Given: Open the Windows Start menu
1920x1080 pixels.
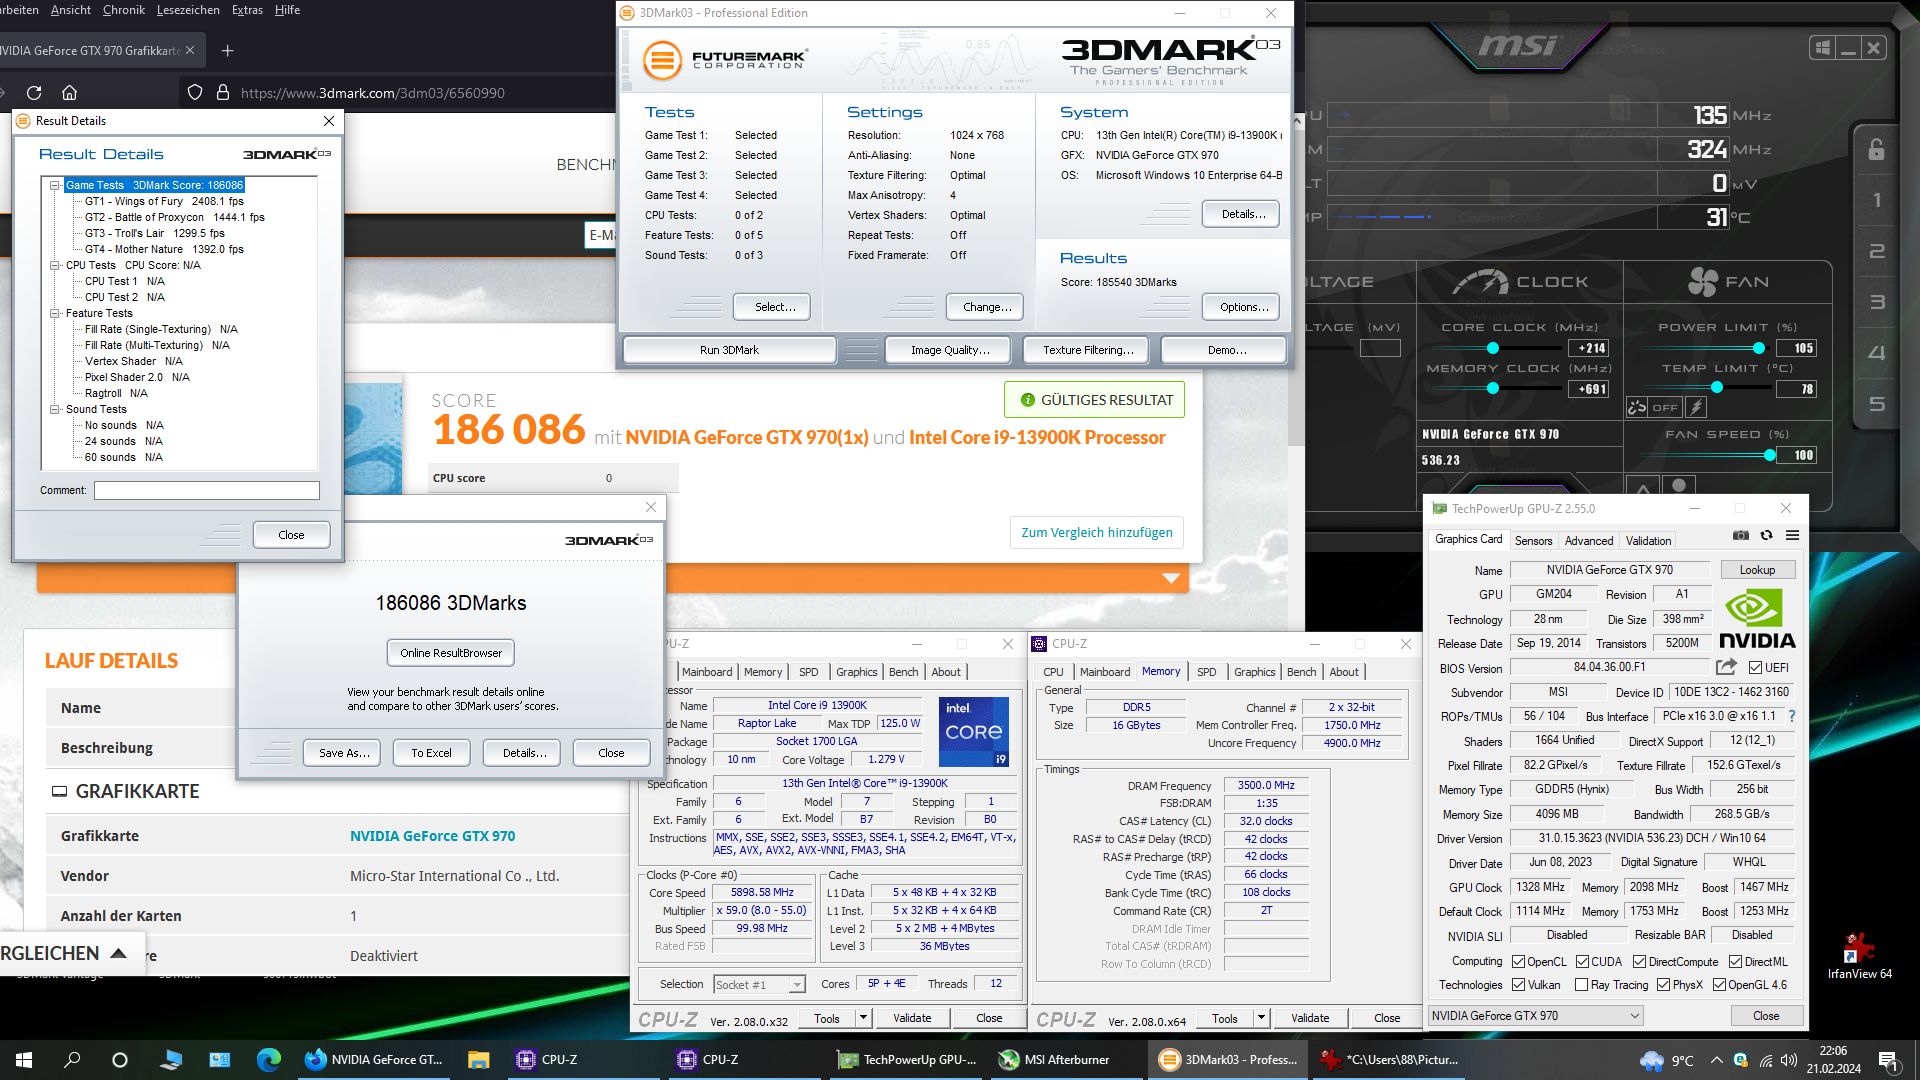Looking at the screenshot, I should click(24, 1060).
